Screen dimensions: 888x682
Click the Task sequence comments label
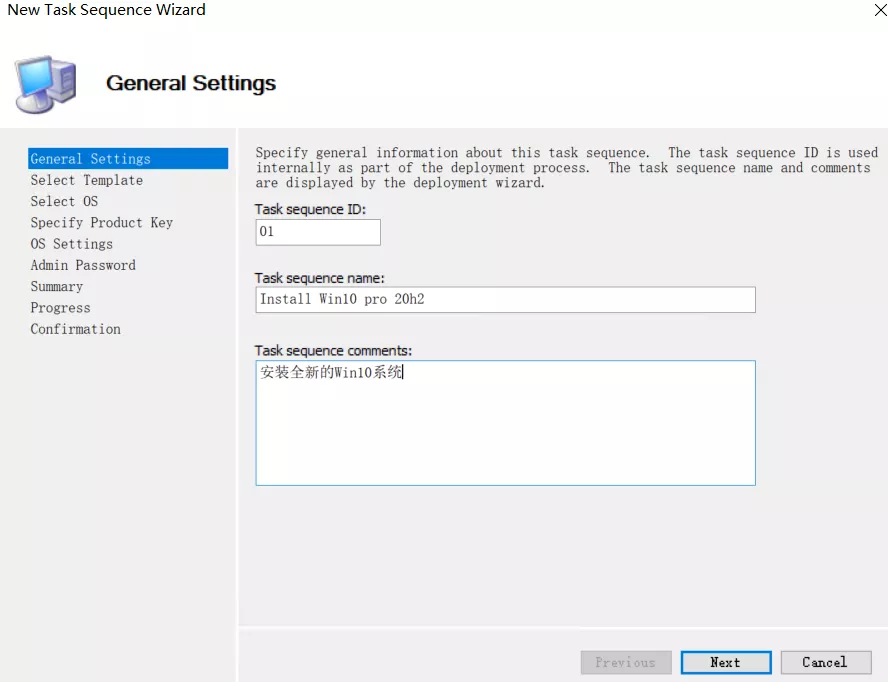(333, 351)
